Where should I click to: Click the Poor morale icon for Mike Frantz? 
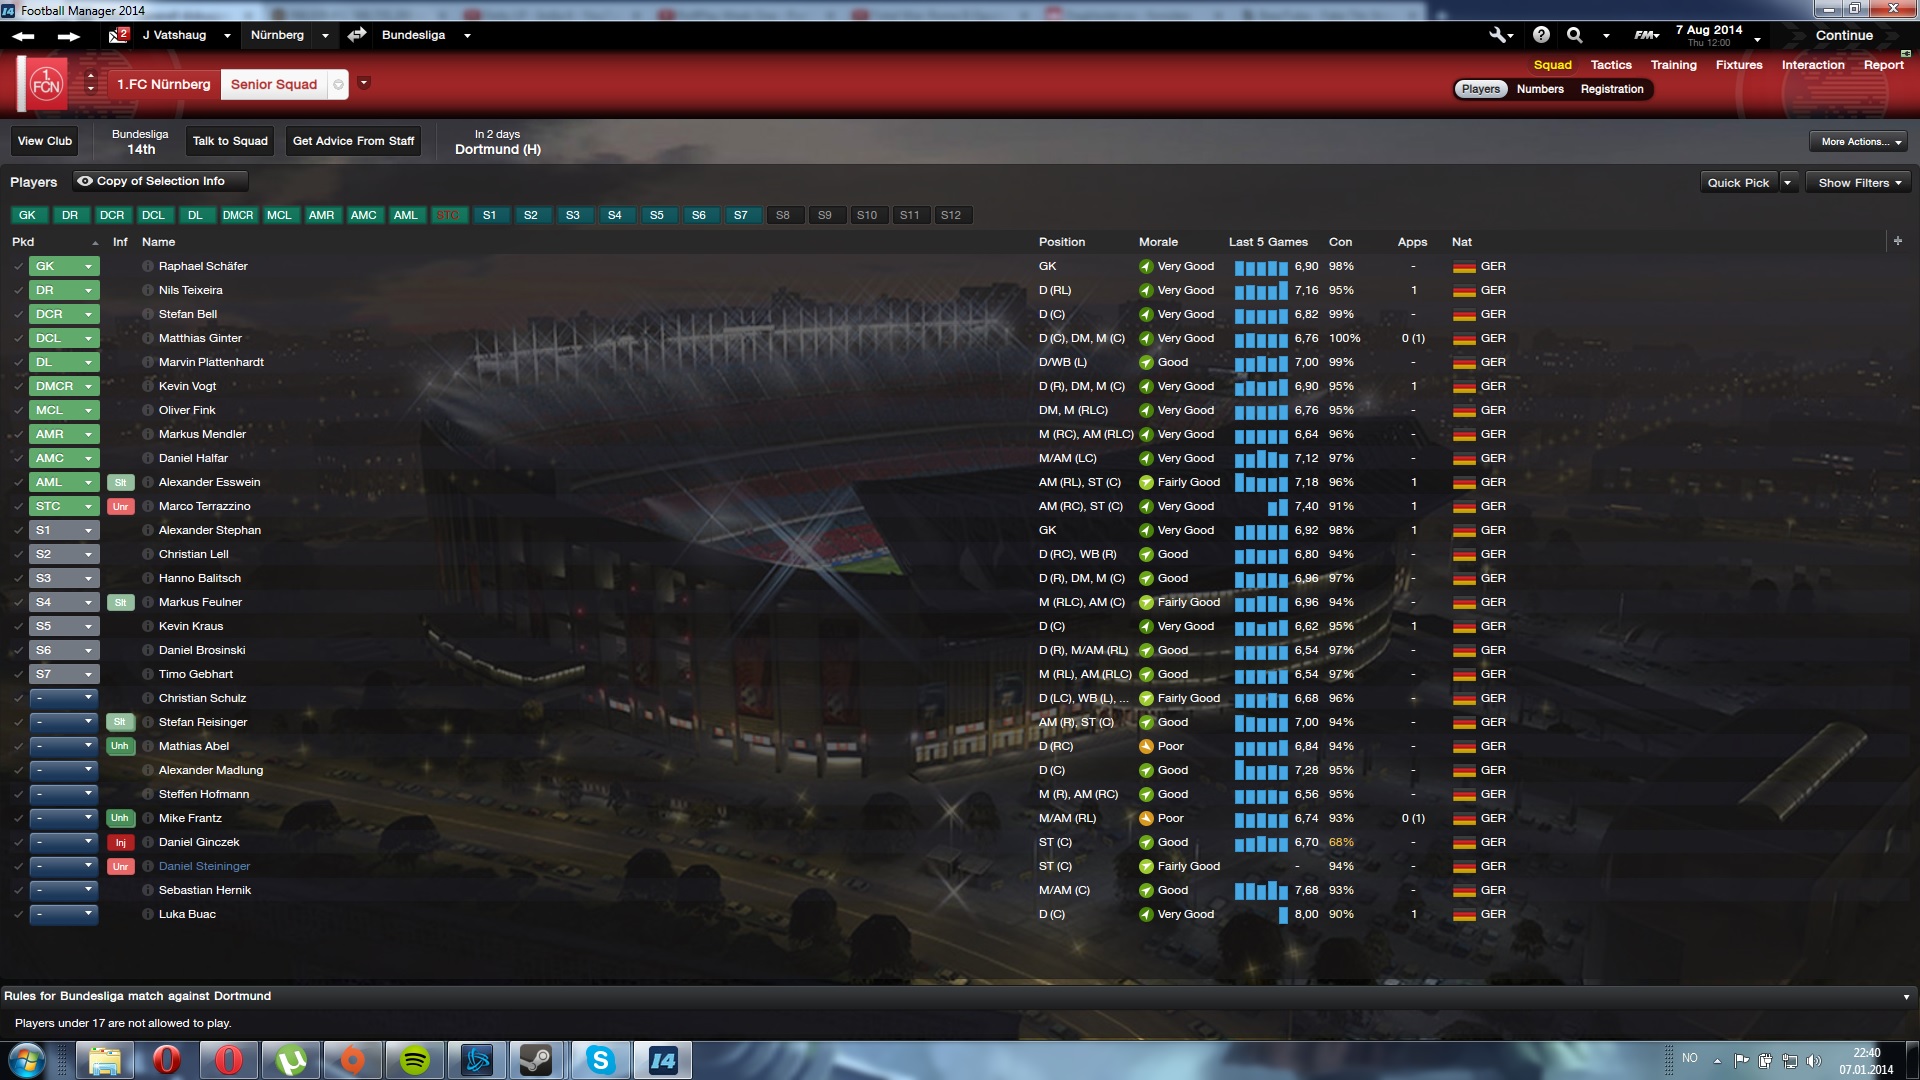click(1146, 818)
